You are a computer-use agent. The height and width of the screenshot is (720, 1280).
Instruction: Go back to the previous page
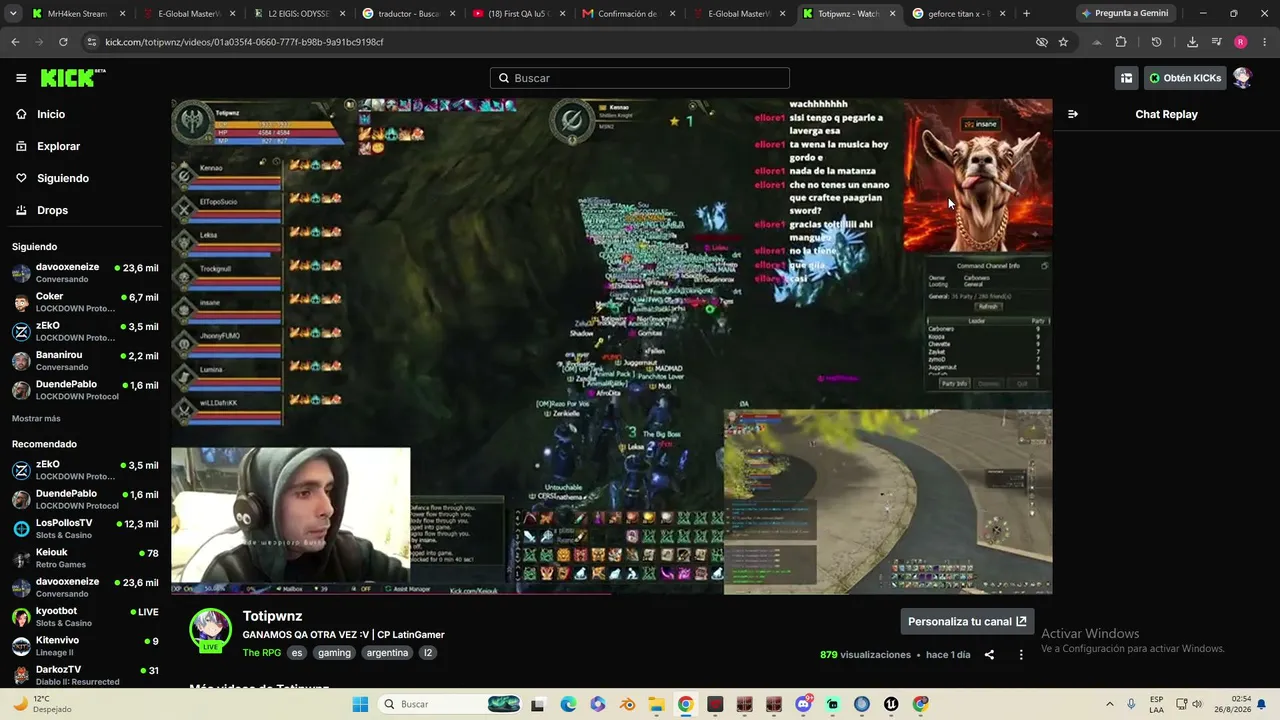15,42
